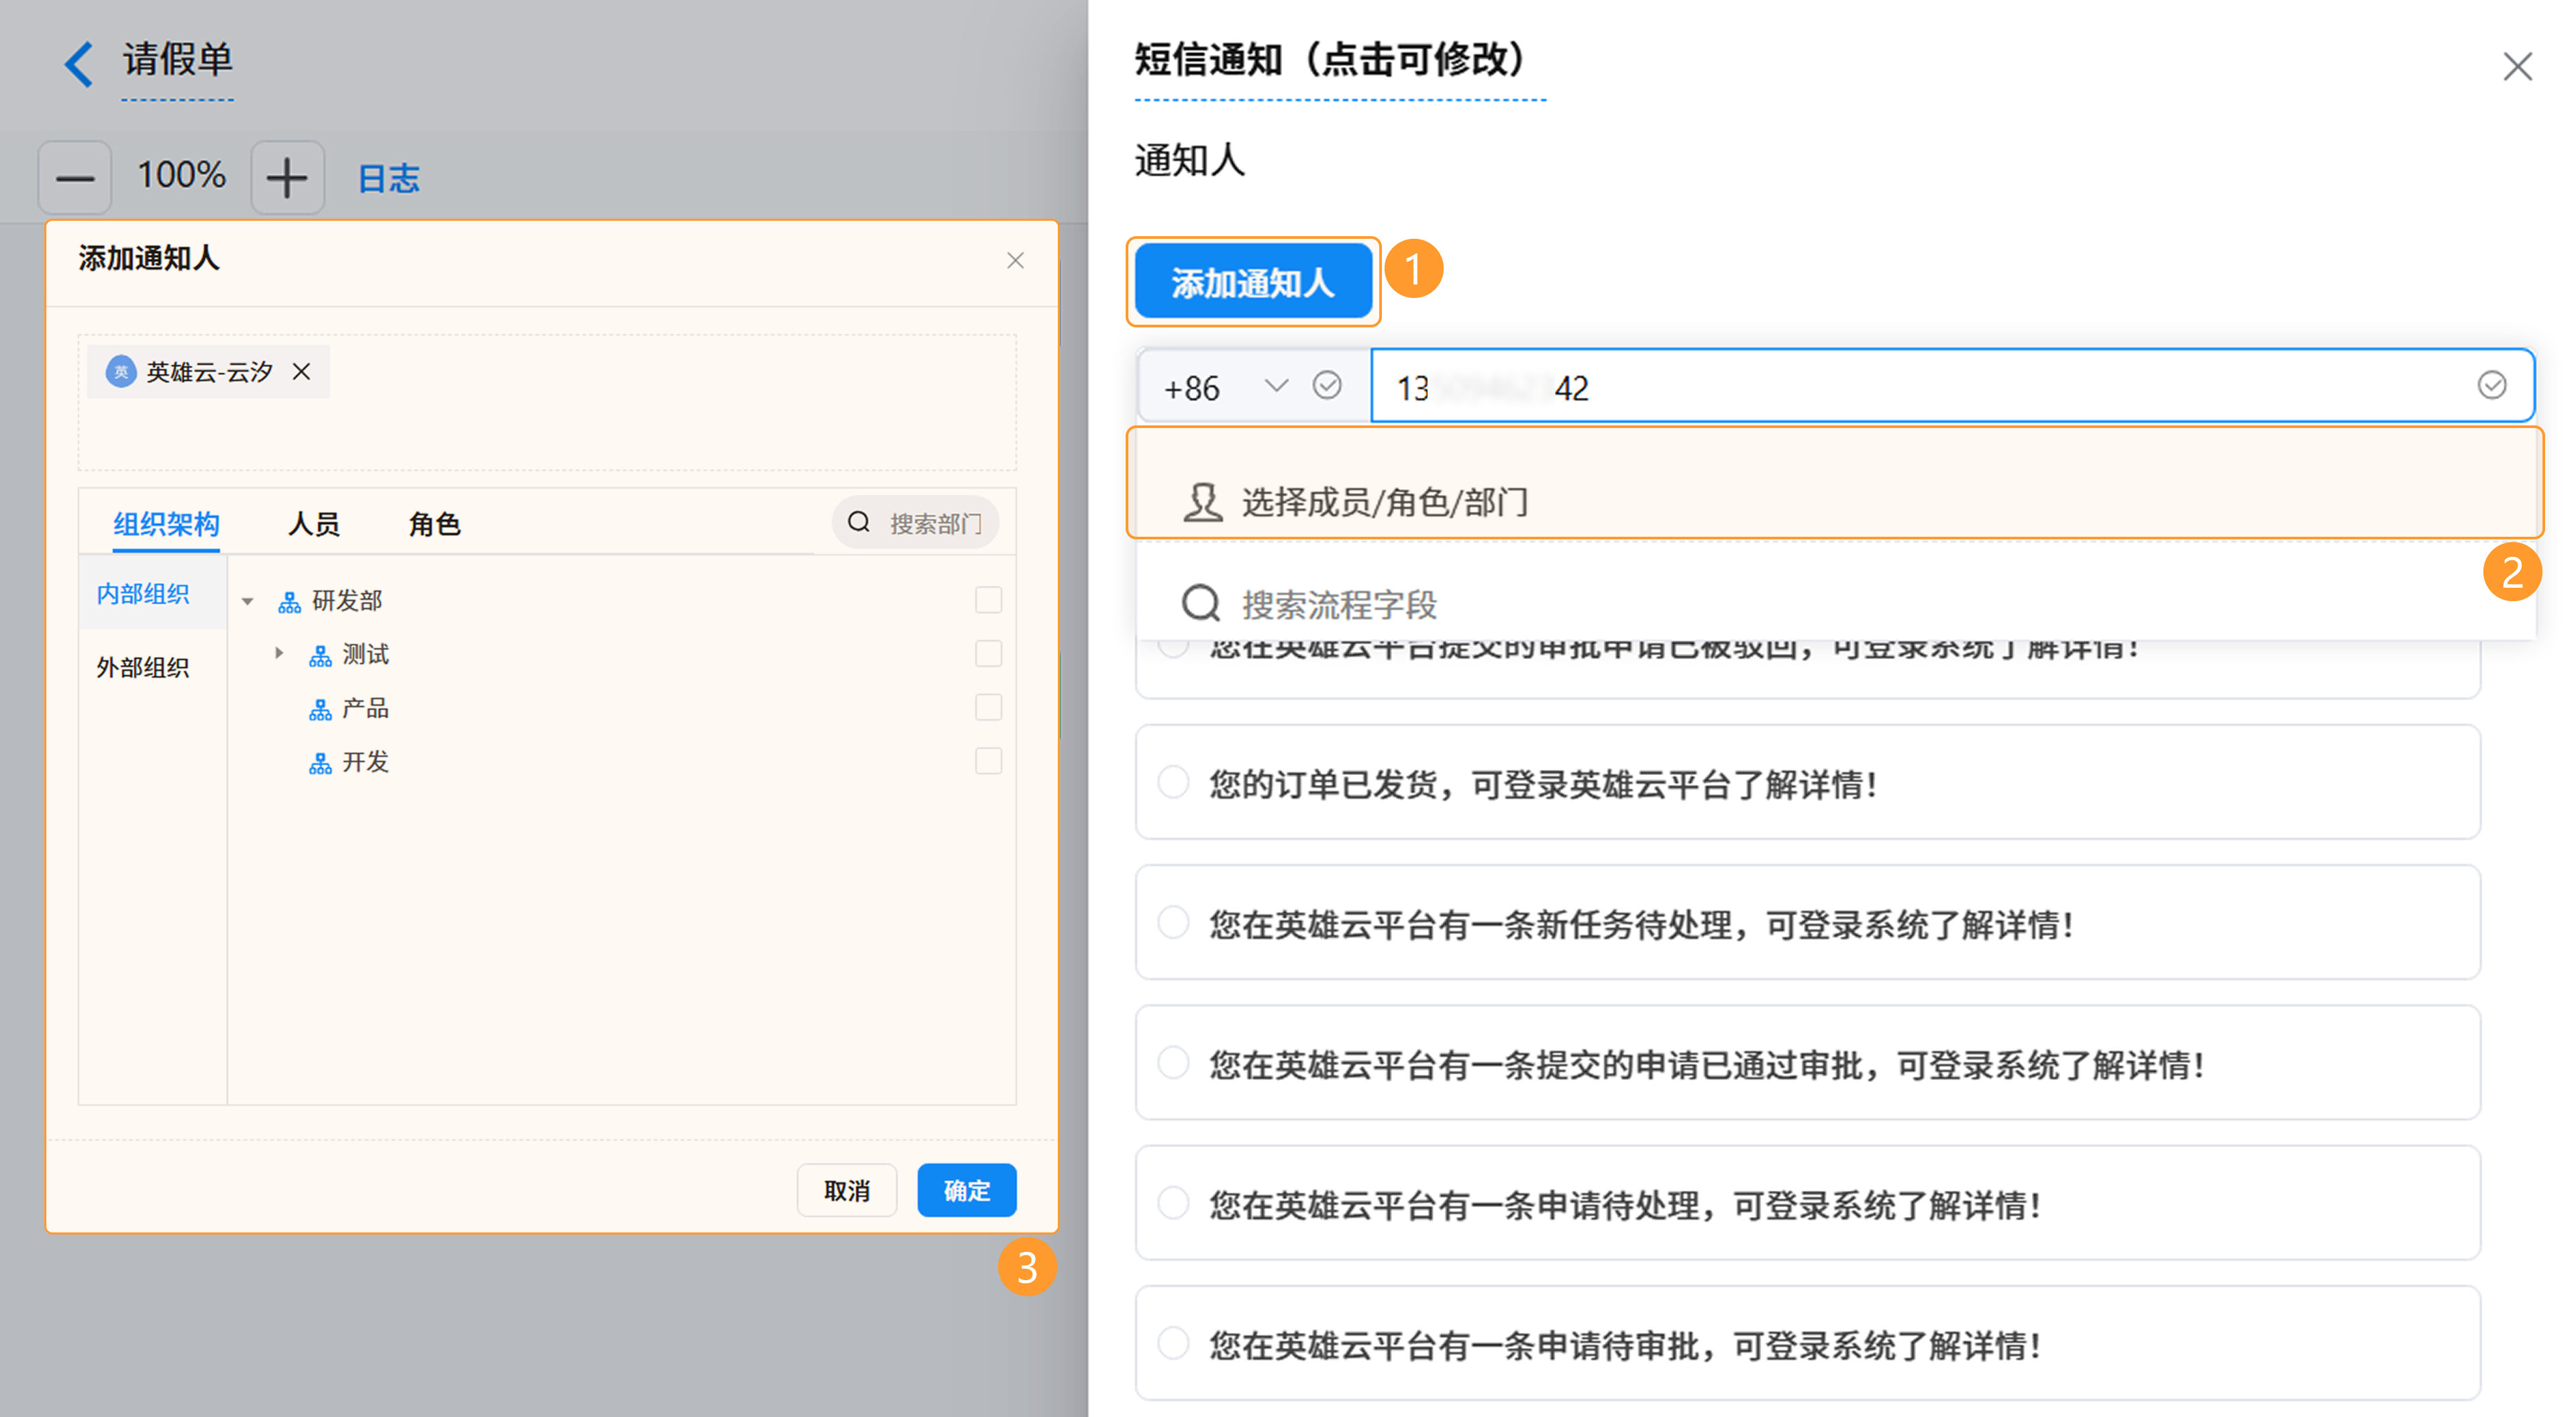This screenshot has height=1417, width=2576.
Task: Close the 添加通知人 dialog
Action: [x=1015, y=261]
